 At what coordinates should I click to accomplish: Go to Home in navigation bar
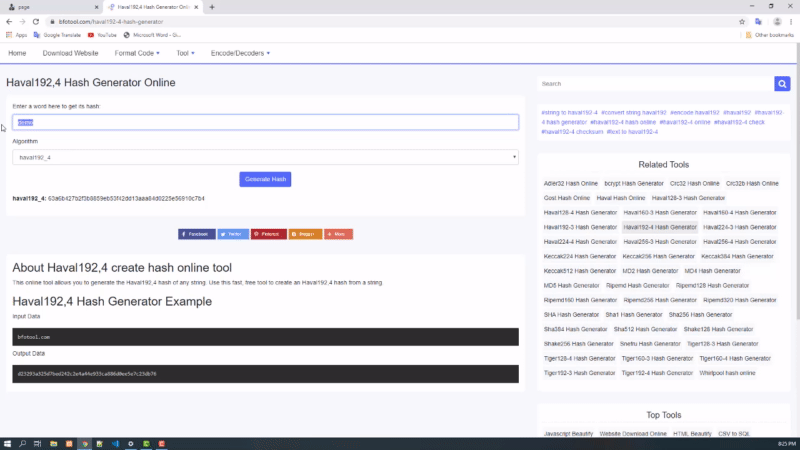tap(17, 53)
